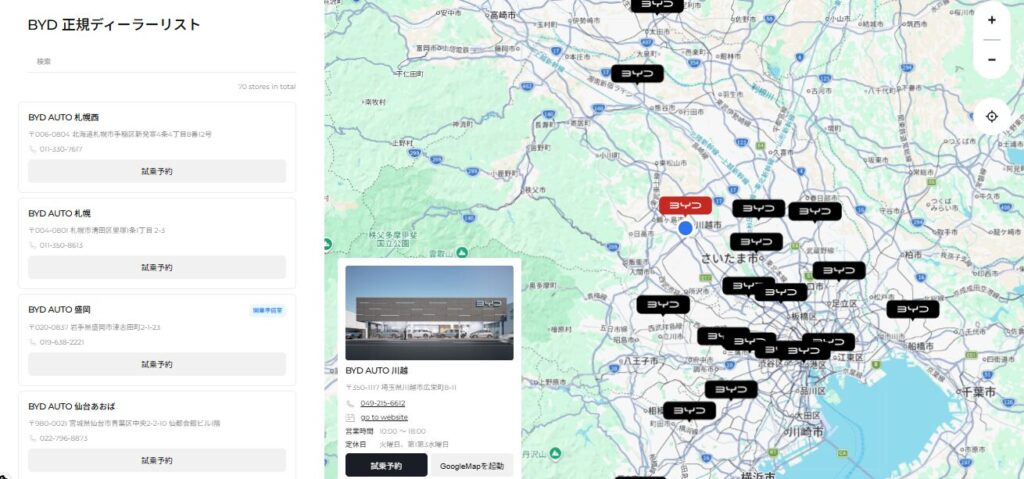Open BYD marker directly above 板橋区 label
Viewport: 1024px width, 479px height.
point(782,292)
